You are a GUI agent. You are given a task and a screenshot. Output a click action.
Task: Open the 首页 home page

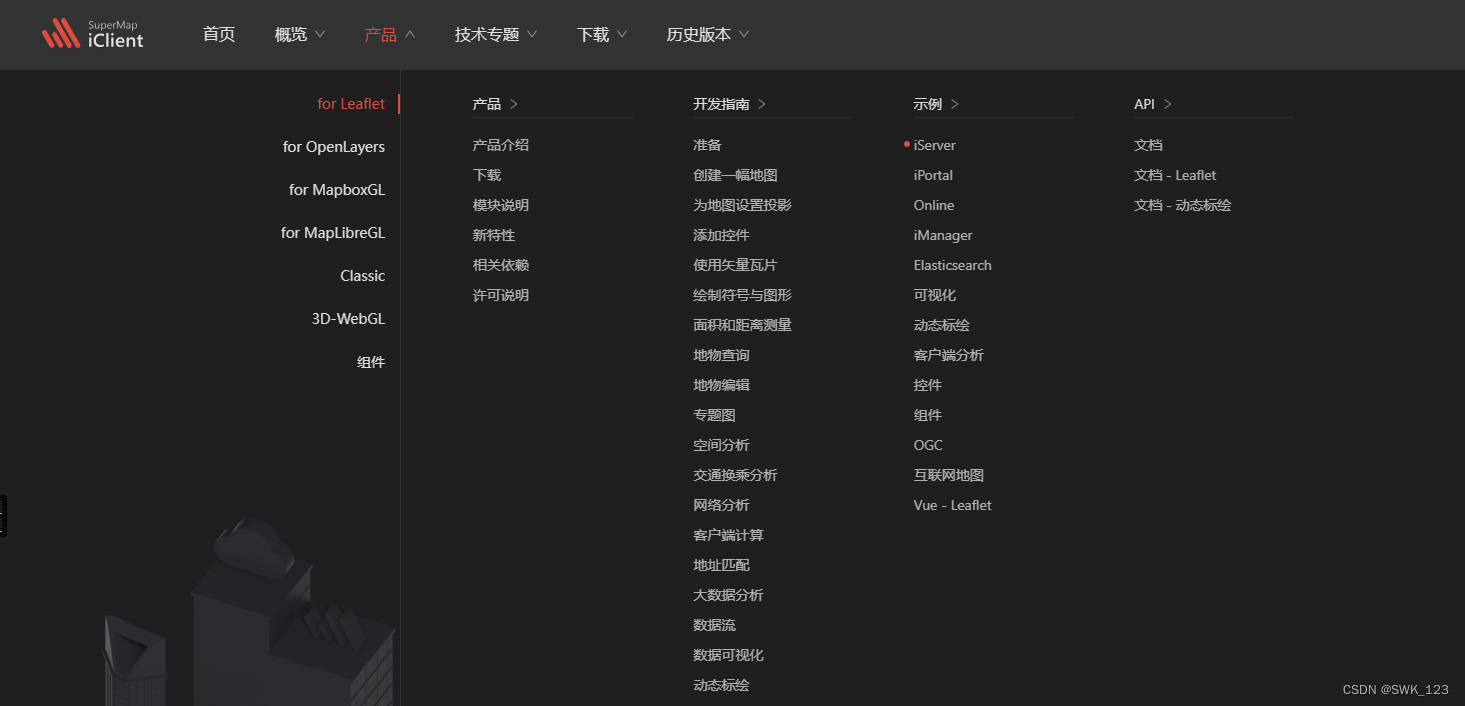tap(219, 34)
